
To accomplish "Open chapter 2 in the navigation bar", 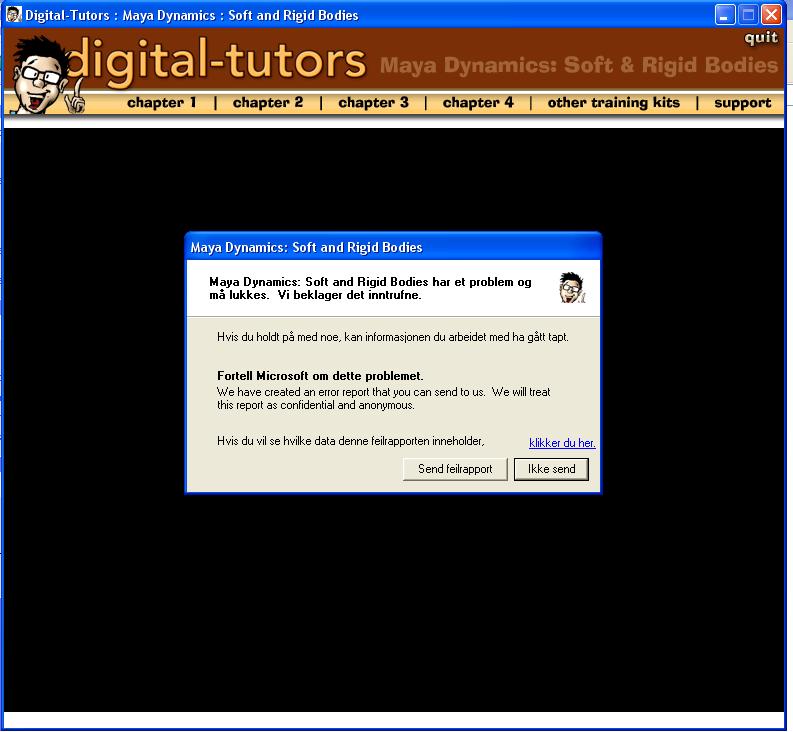I will click(x=268, y=103).
